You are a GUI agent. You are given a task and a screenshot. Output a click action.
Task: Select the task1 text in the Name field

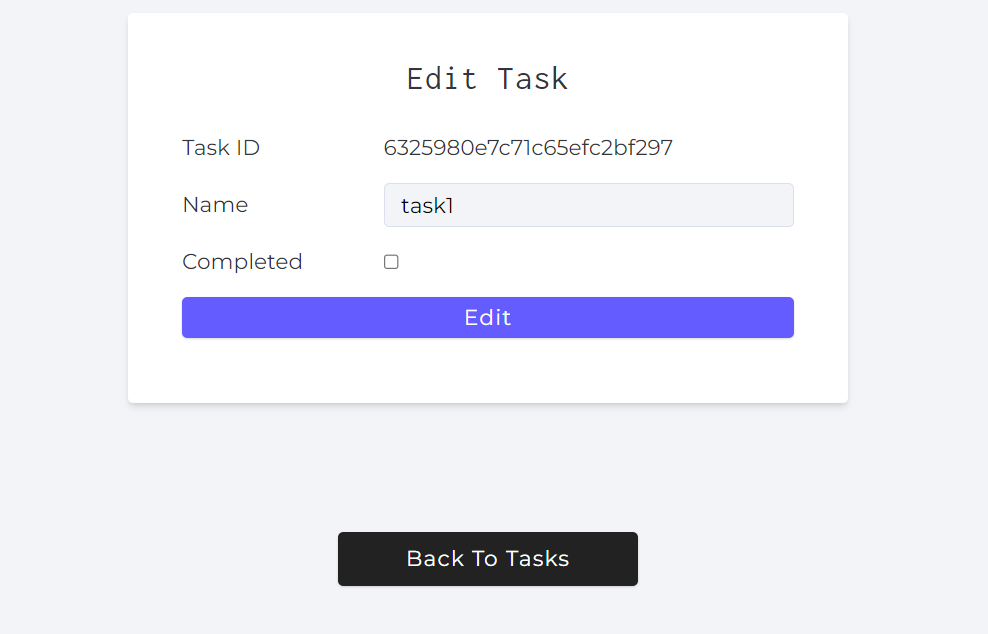pyautogui.click(x=427, y=205)
